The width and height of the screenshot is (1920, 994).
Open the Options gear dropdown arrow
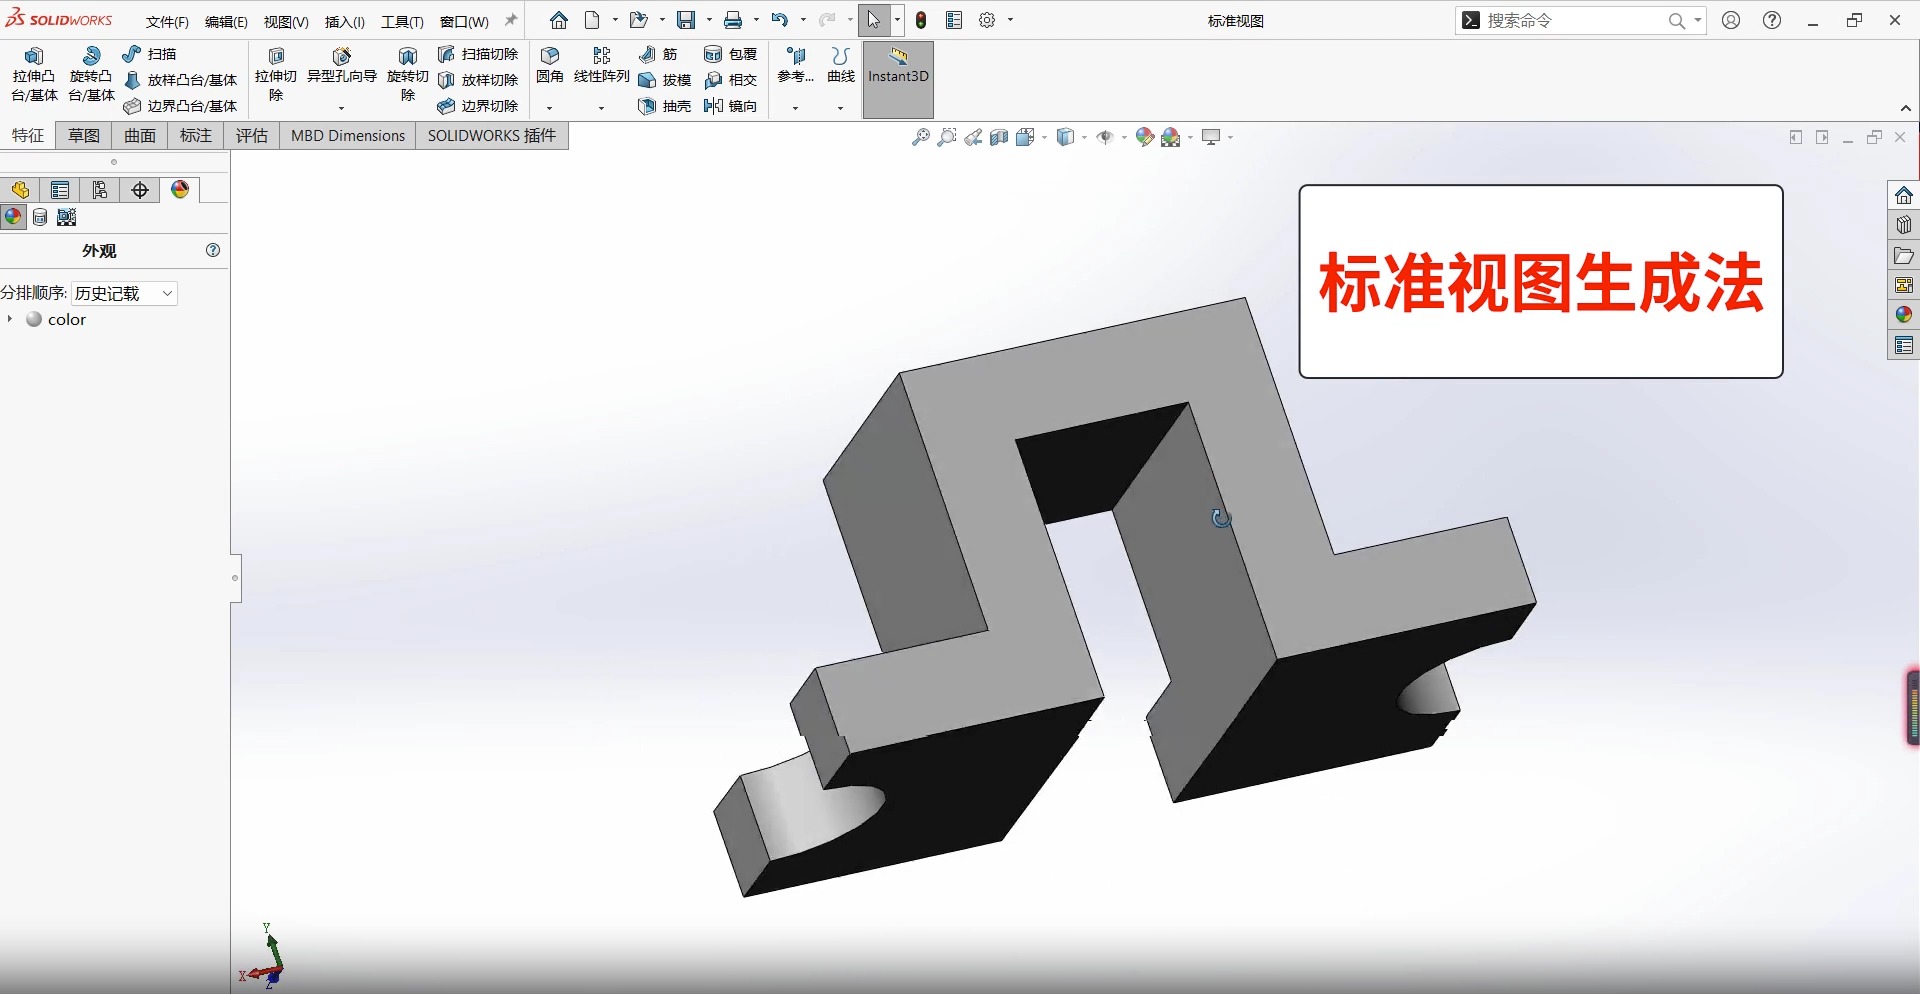pyautogui.click(x=1010, y=20)
